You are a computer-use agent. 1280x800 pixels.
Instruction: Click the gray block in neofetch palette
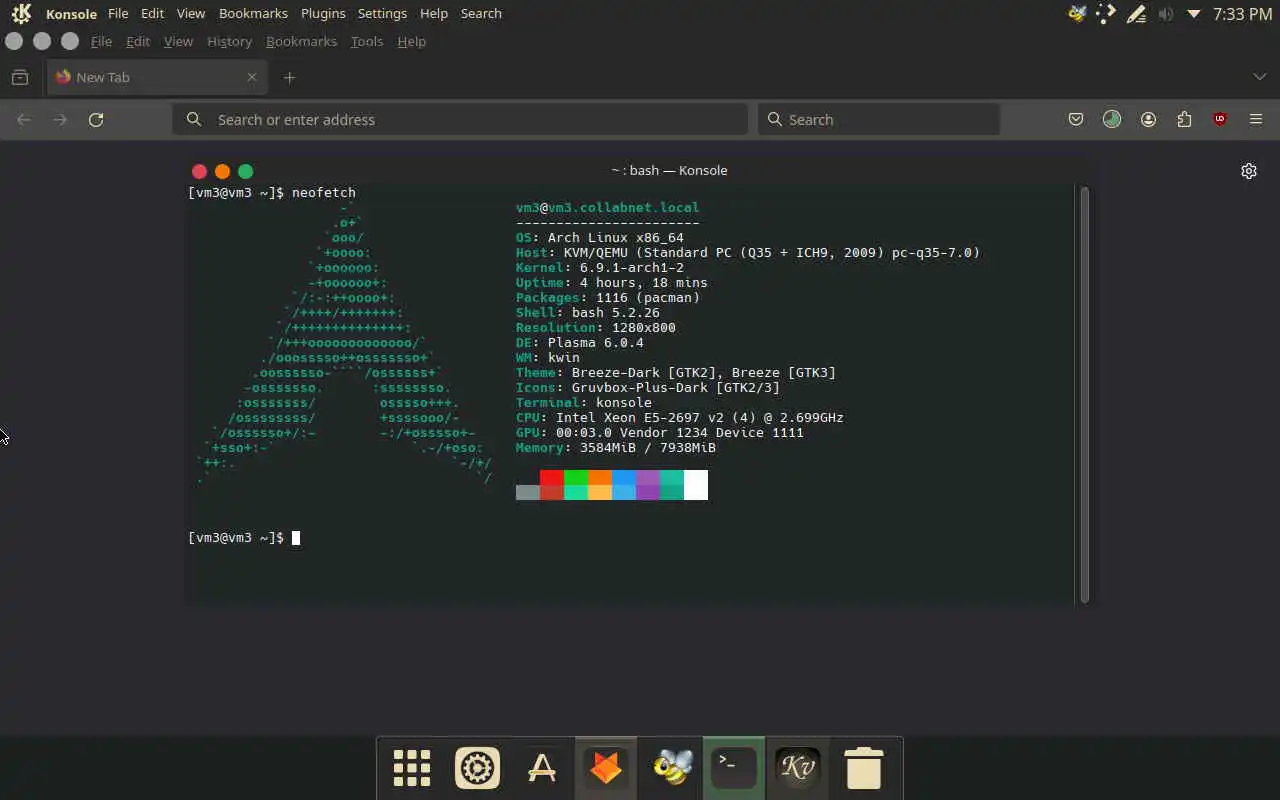[x=528, y=492]
